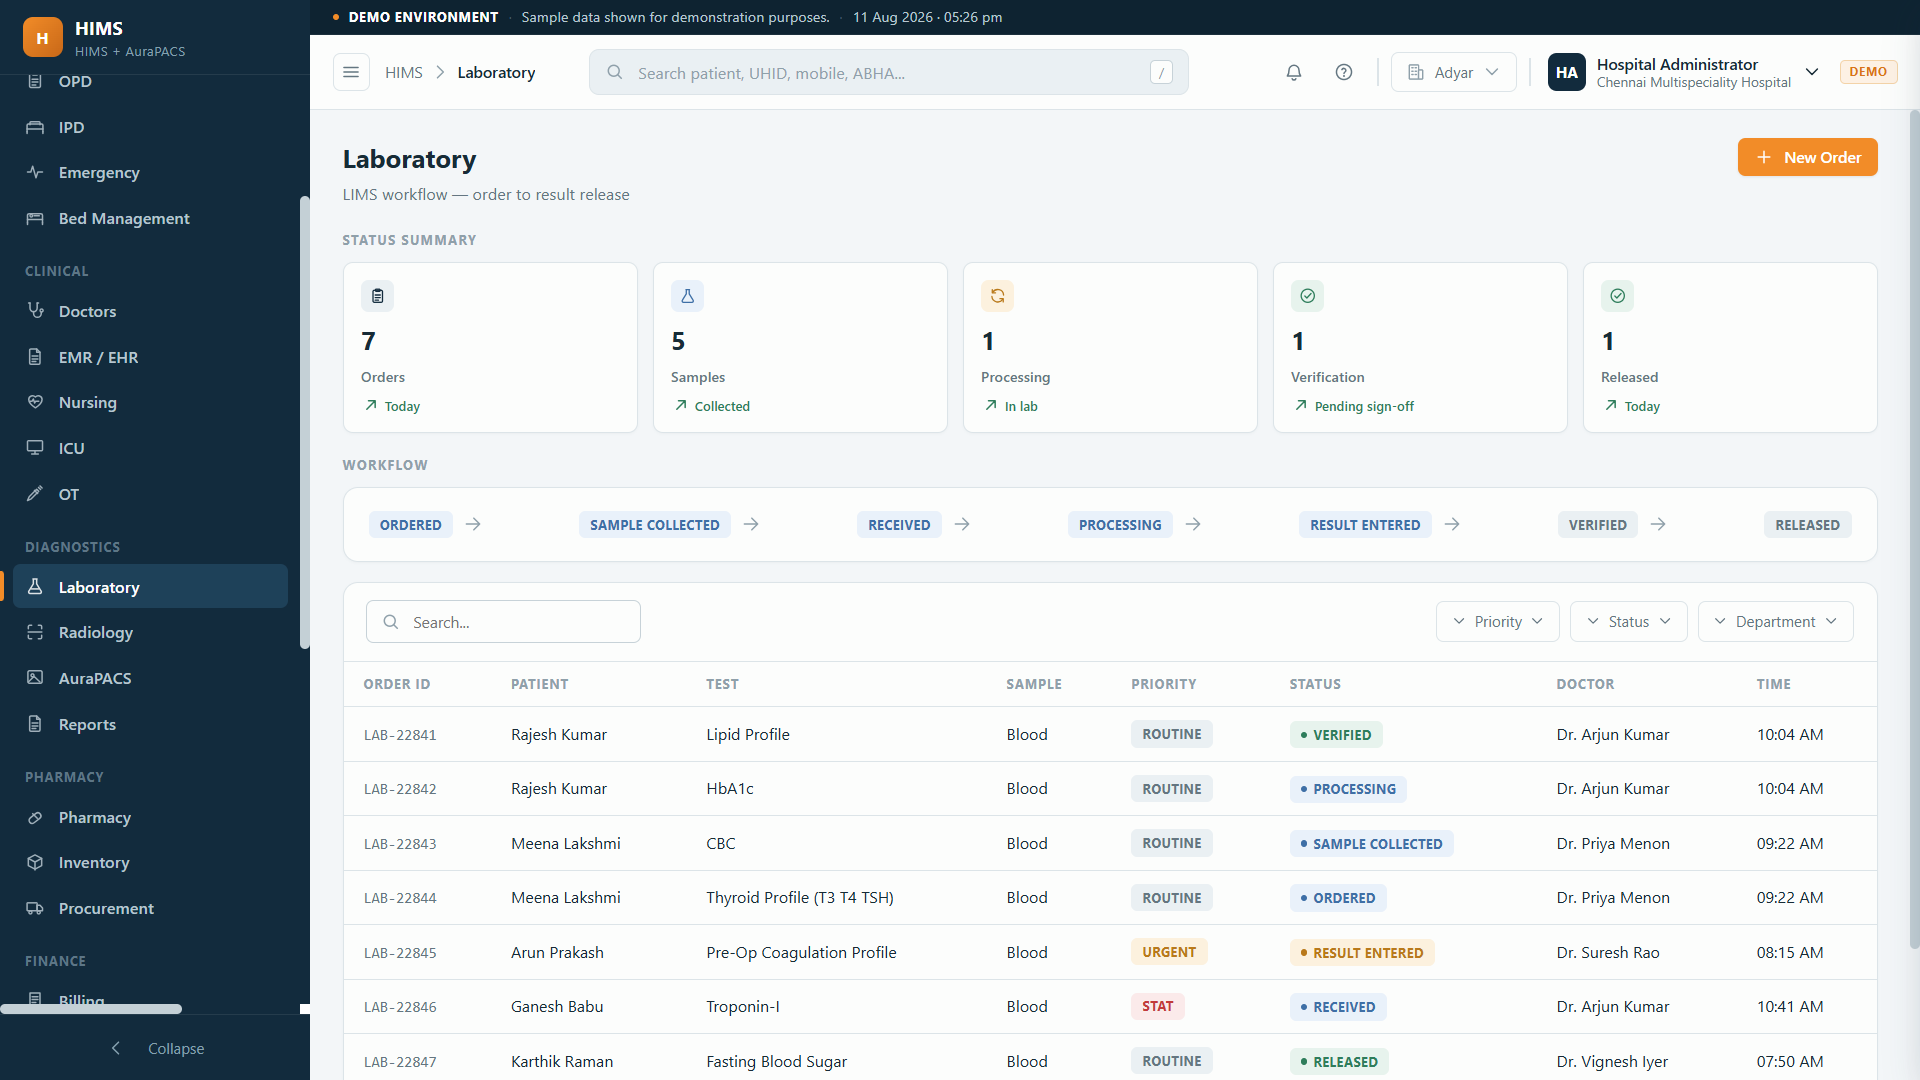
Task: Click the HA user avatar
Action: pyautogui.click(x=1566, y=72)
